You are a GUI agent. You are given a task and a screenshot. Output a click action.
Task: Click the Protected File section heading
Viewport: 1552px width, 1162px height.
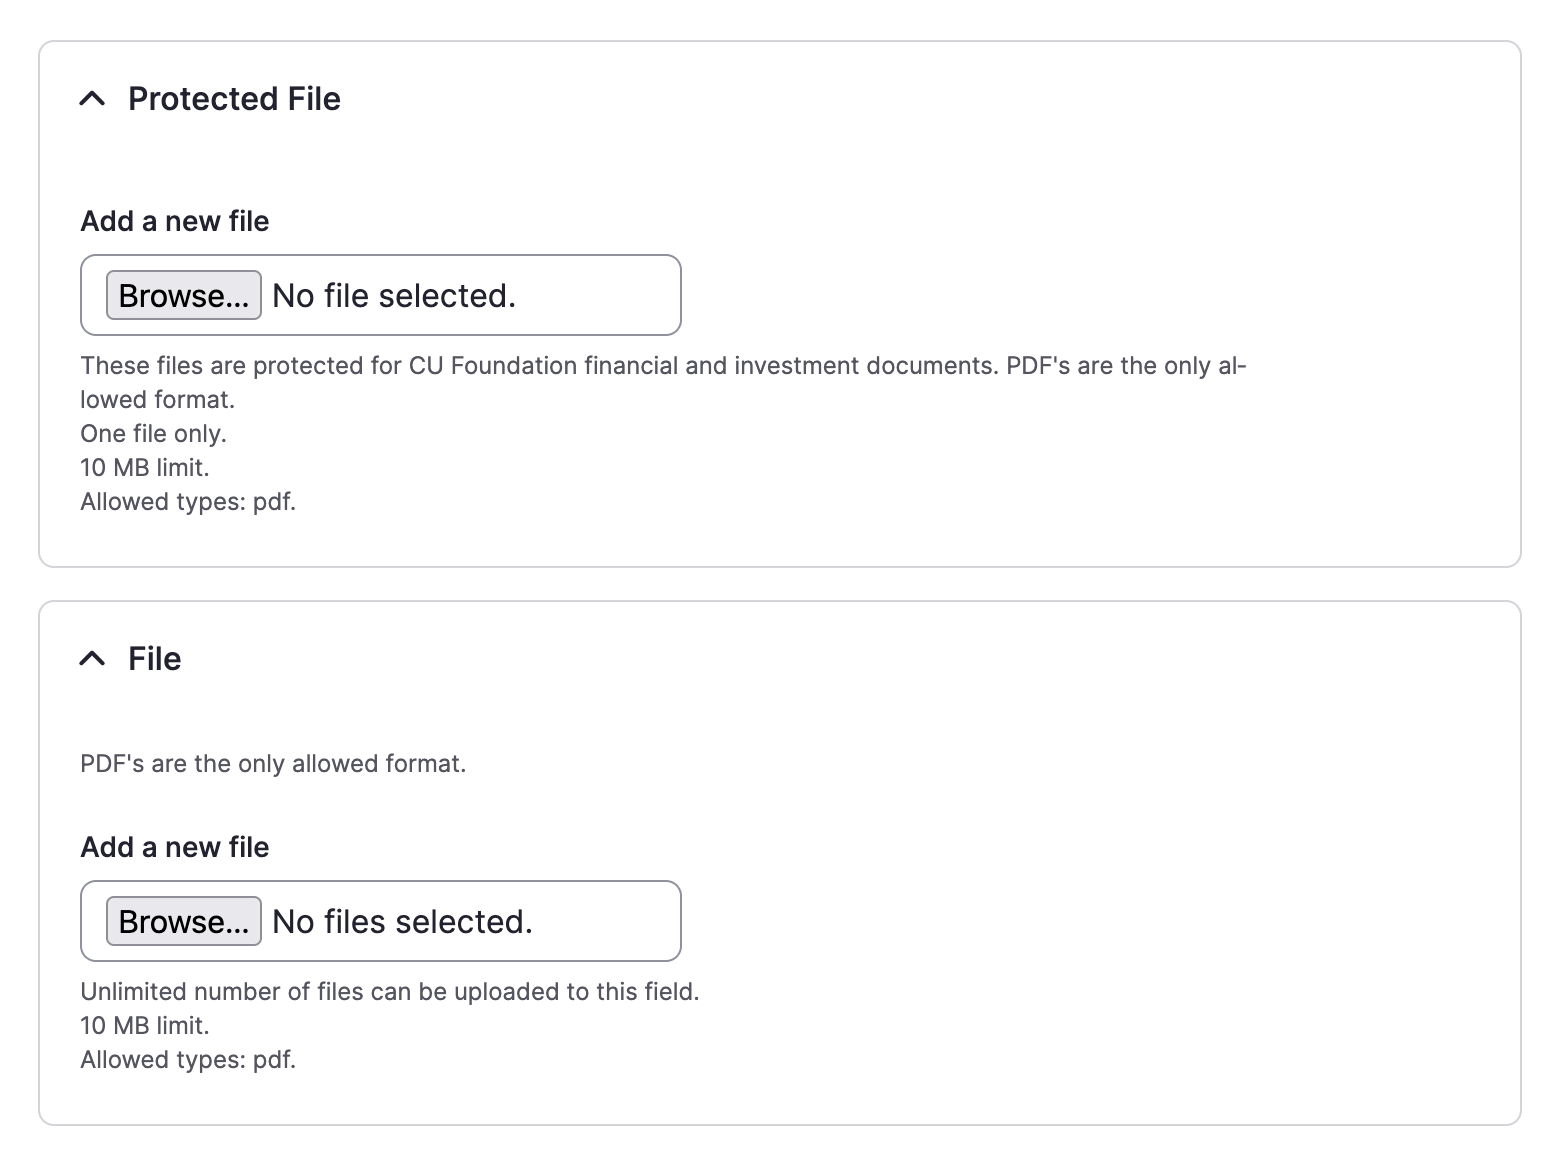234,99
